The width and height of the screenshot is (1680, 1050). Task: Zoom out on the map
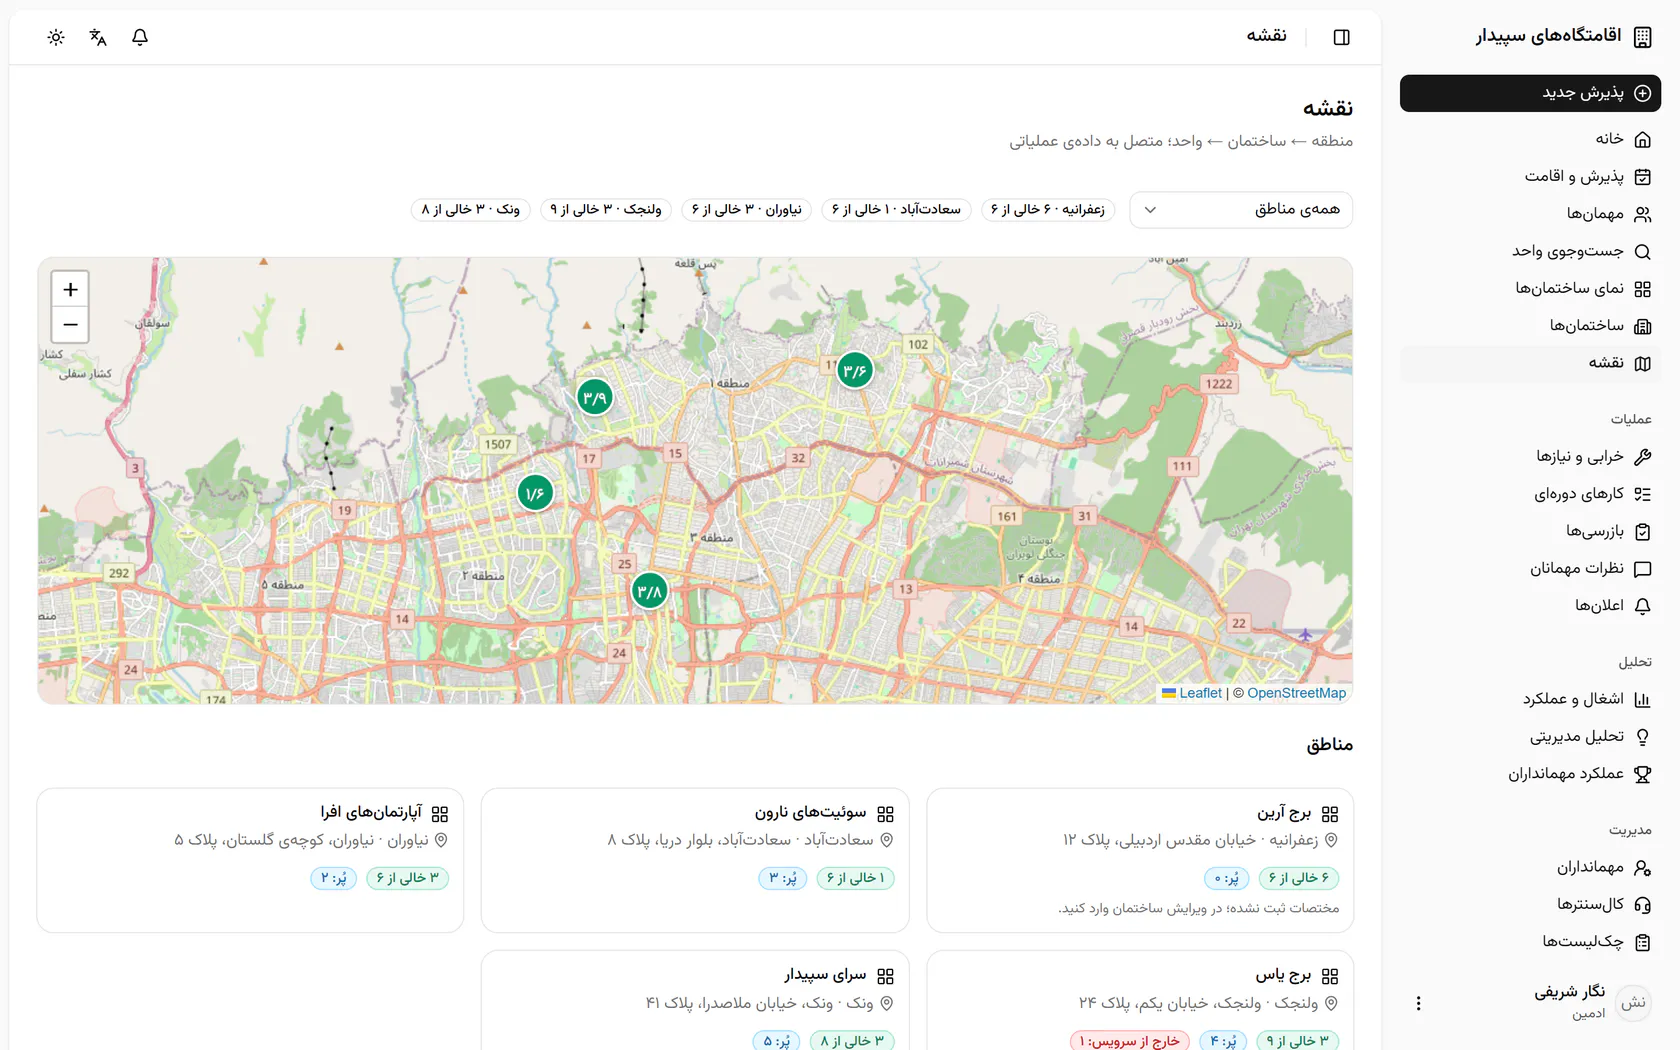click(70, 325)
